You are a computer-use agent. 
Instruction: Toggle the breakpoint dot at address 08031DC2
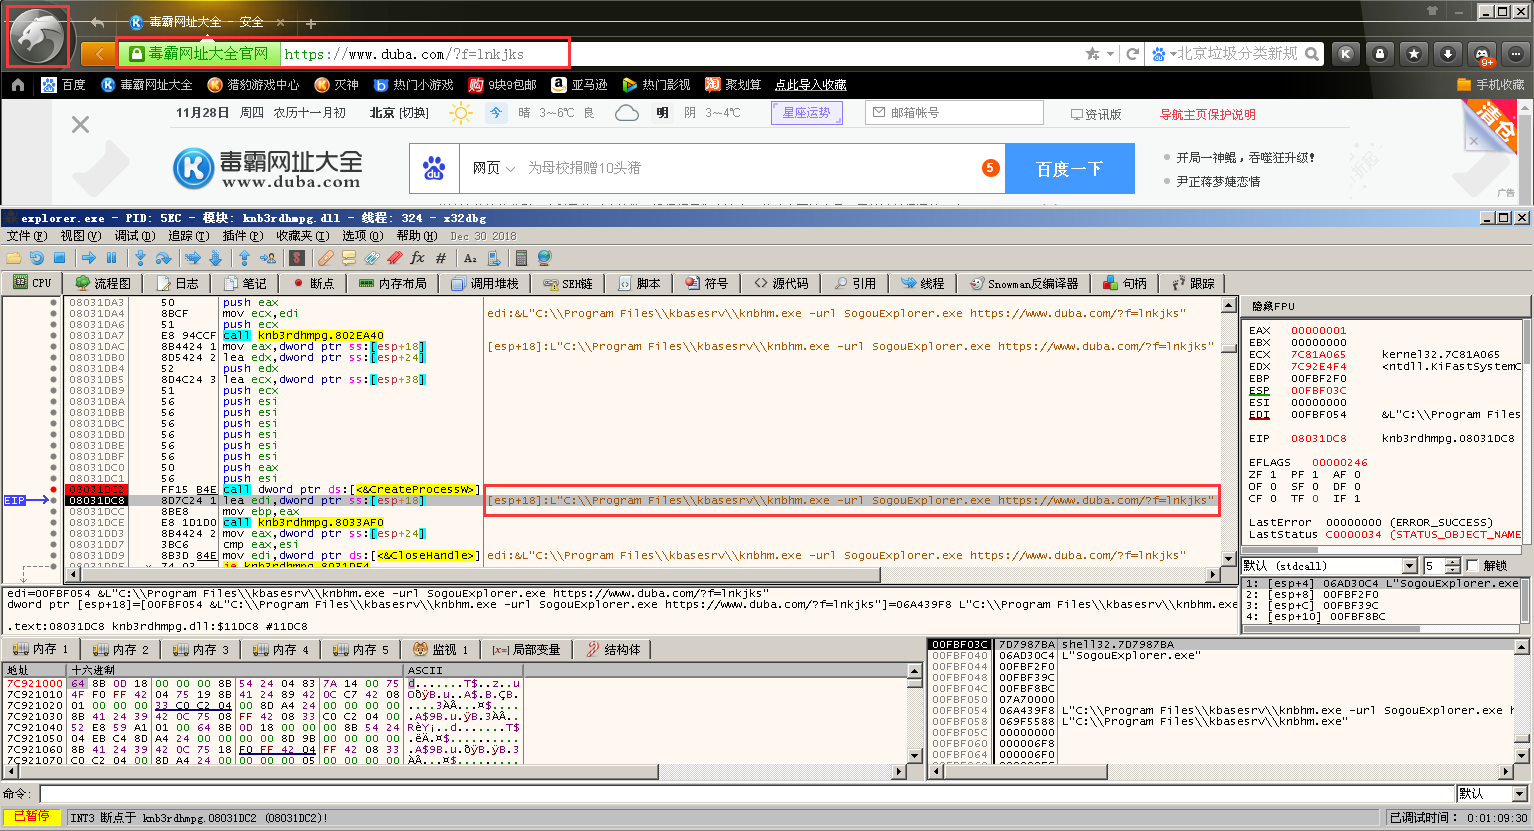54,490
